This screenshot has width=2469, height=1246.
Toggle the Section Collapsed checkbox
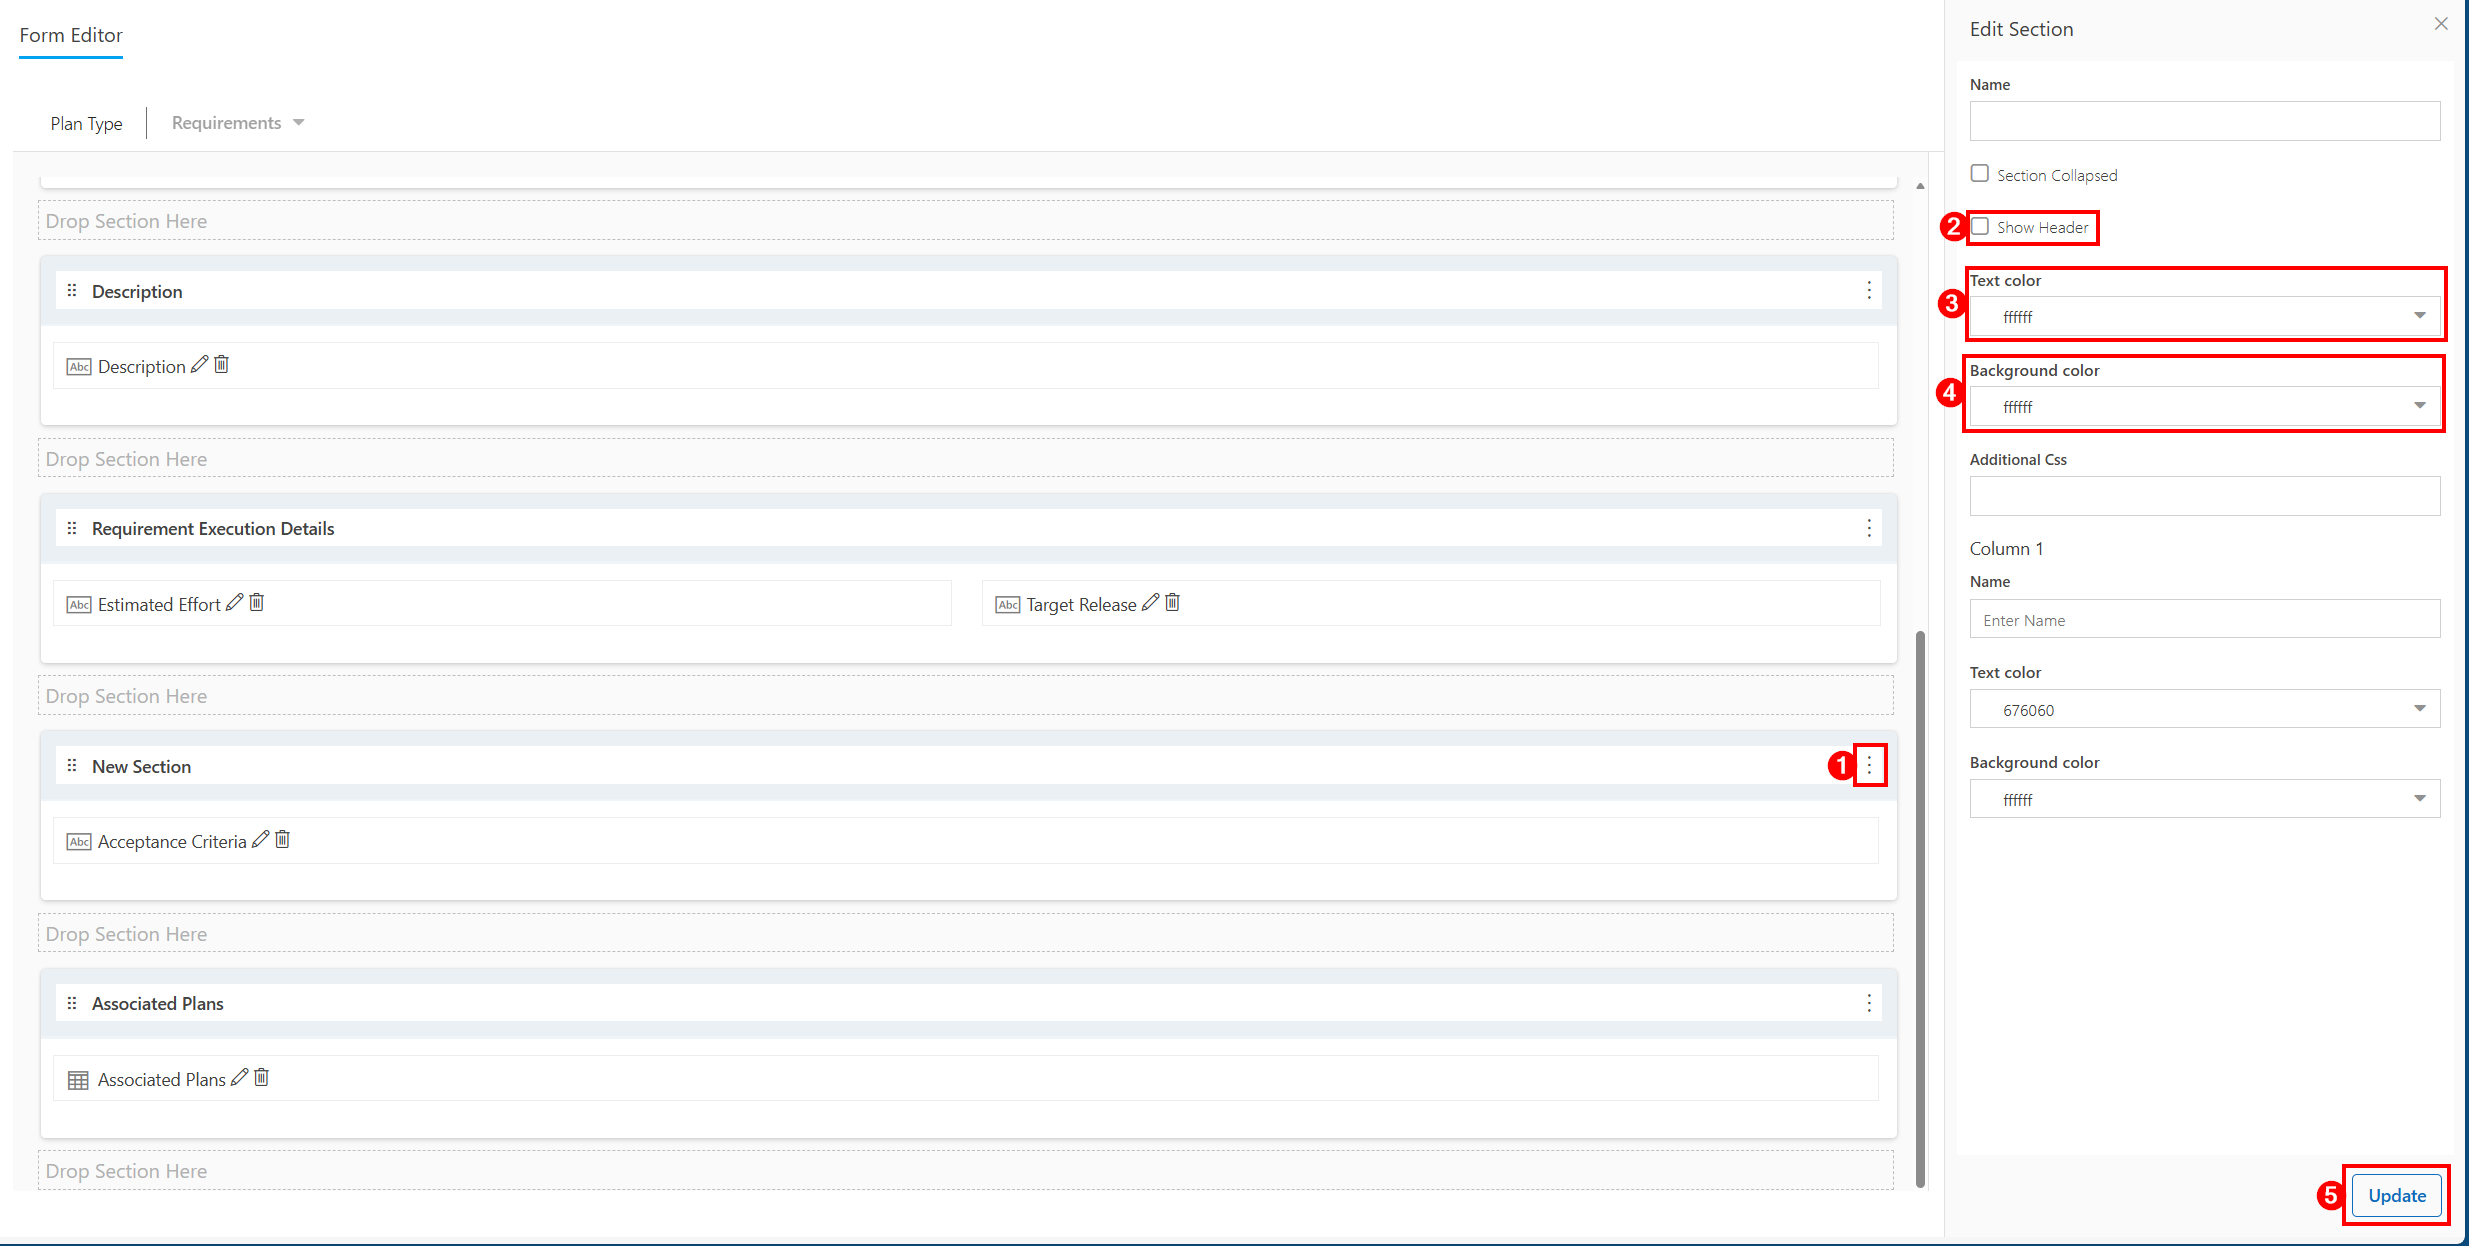(1980, 173)
